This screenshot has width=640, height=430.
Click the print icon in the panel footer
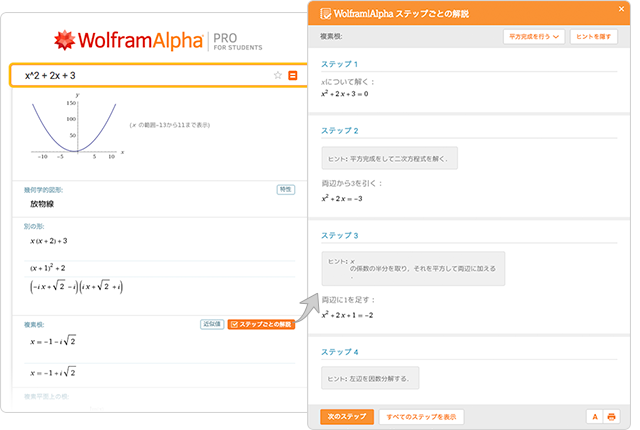pos(612,416)
